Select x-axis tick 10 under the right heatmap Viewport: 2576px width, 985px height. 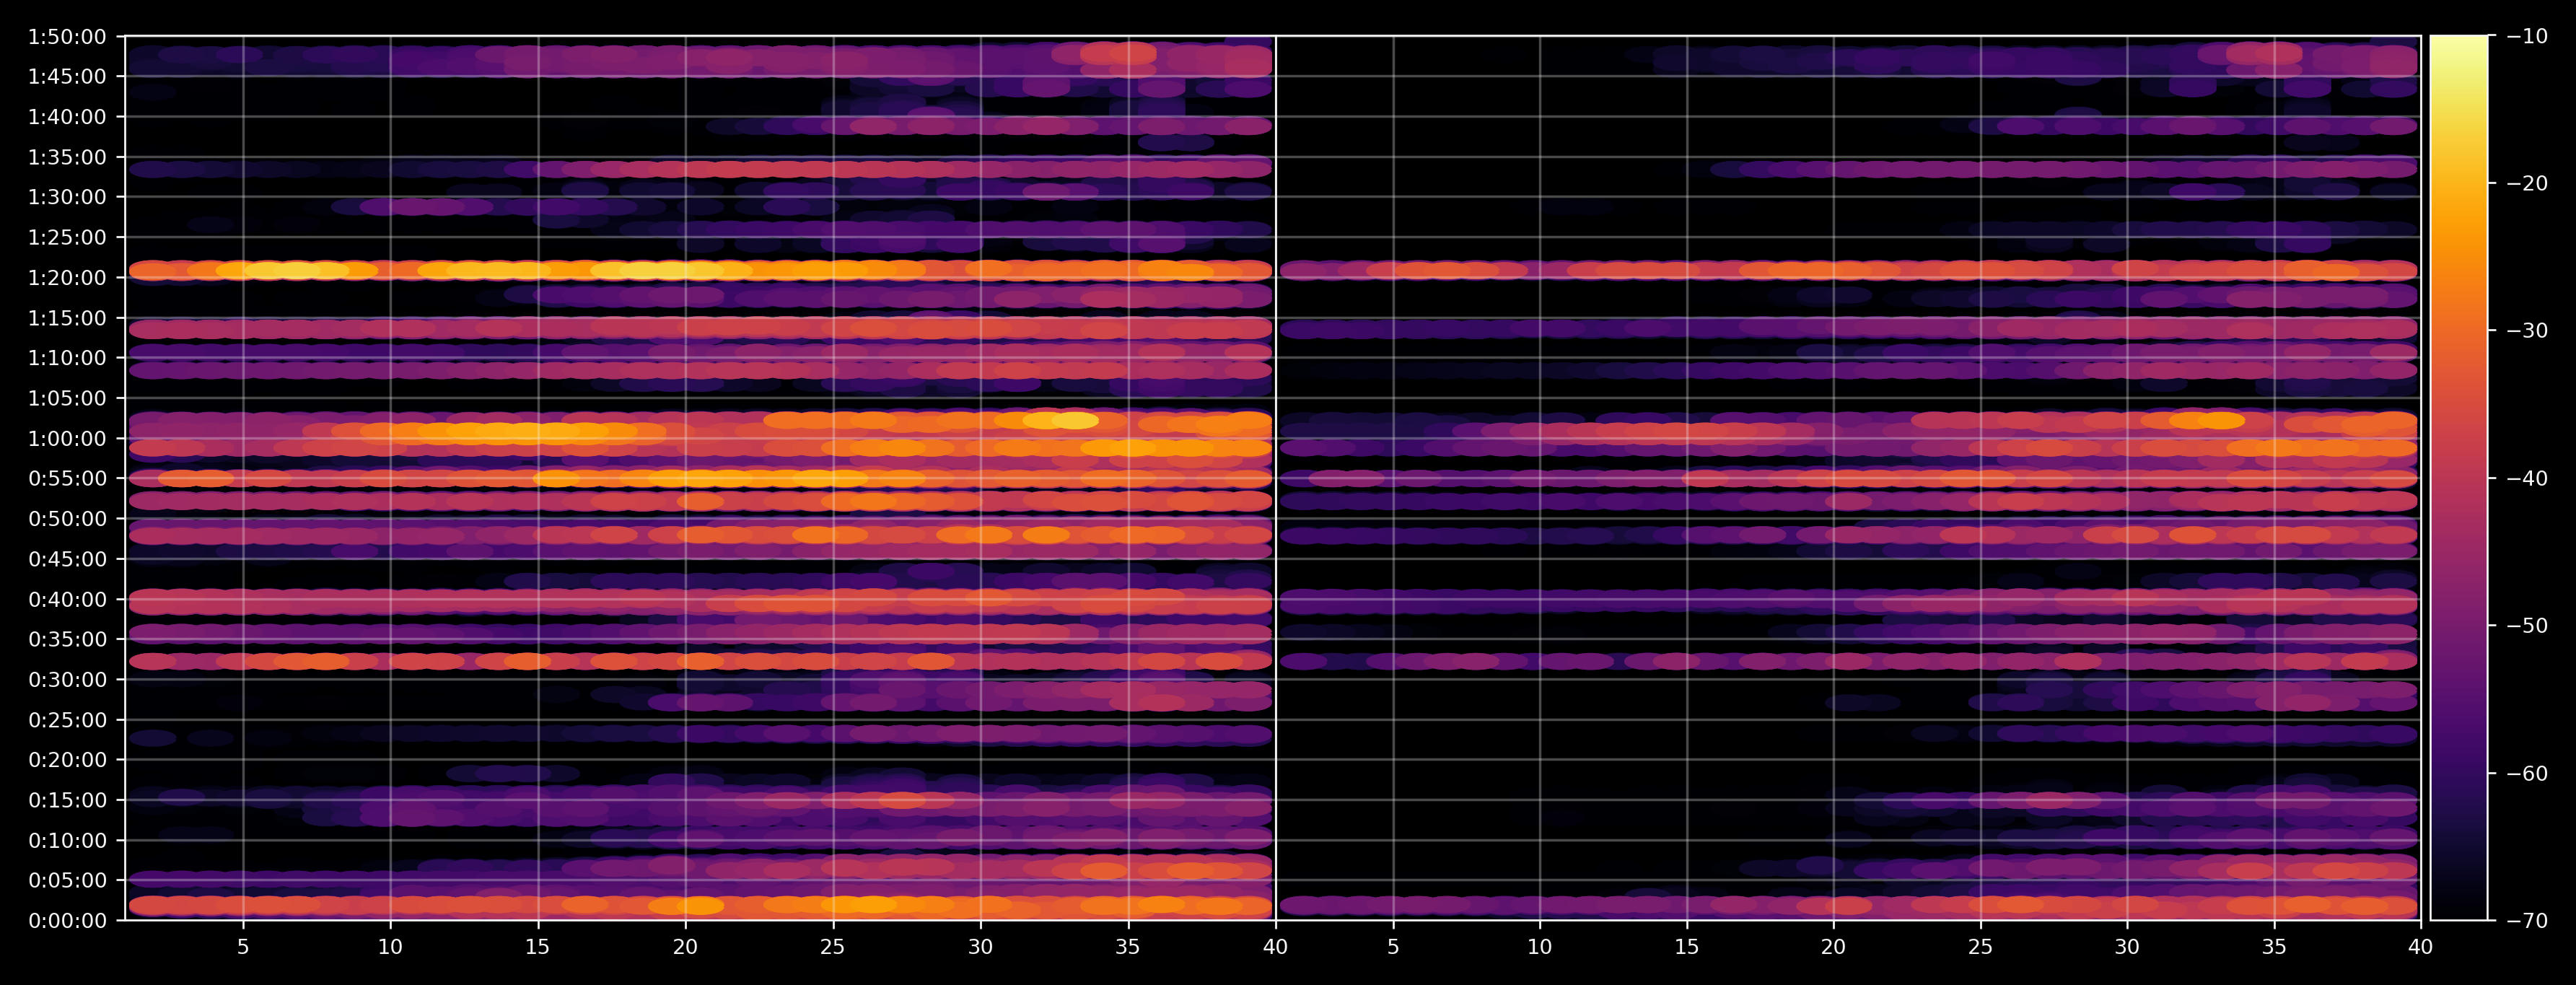1540,946
